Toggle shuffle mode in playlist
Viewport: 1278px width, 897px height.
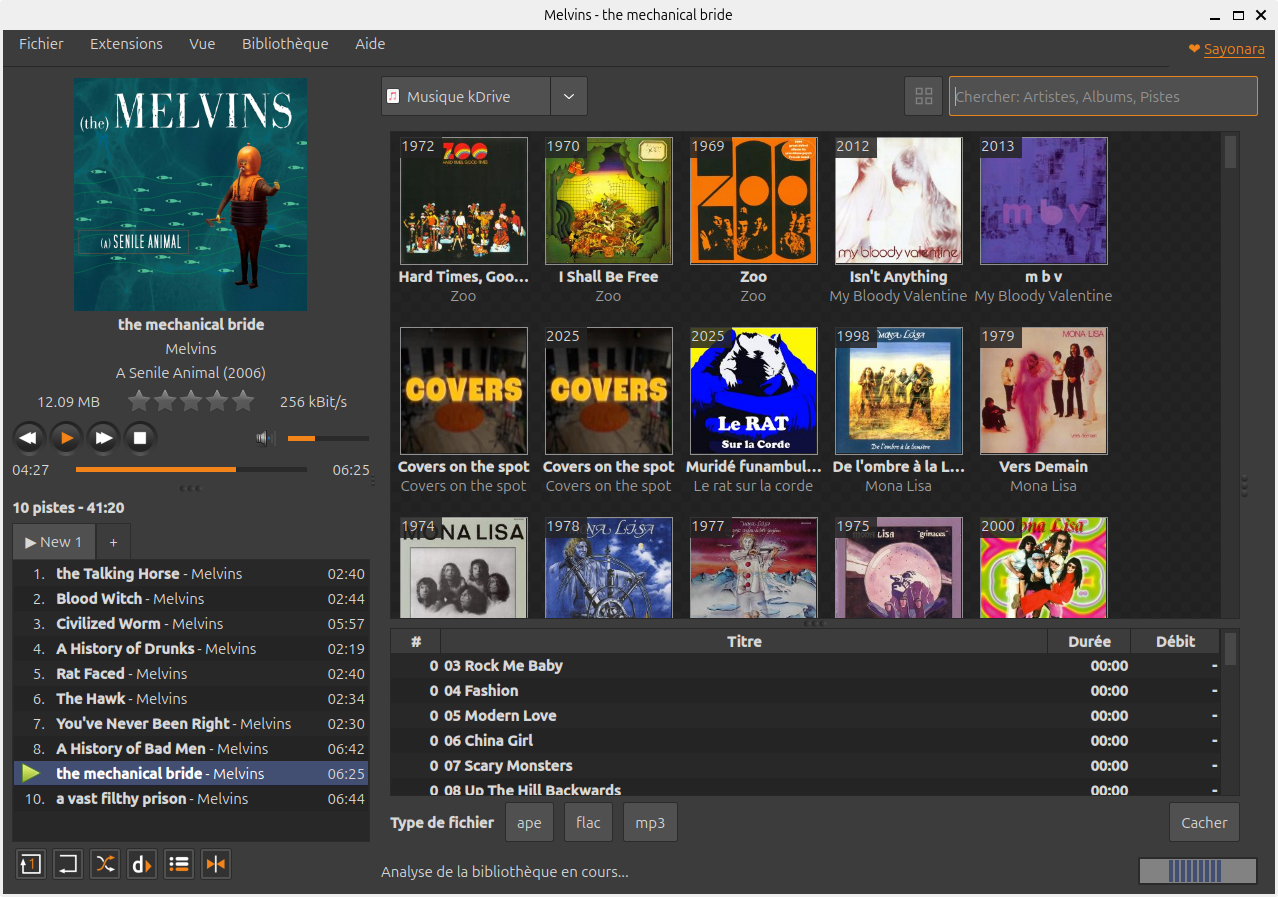click(x=105, y=864)
